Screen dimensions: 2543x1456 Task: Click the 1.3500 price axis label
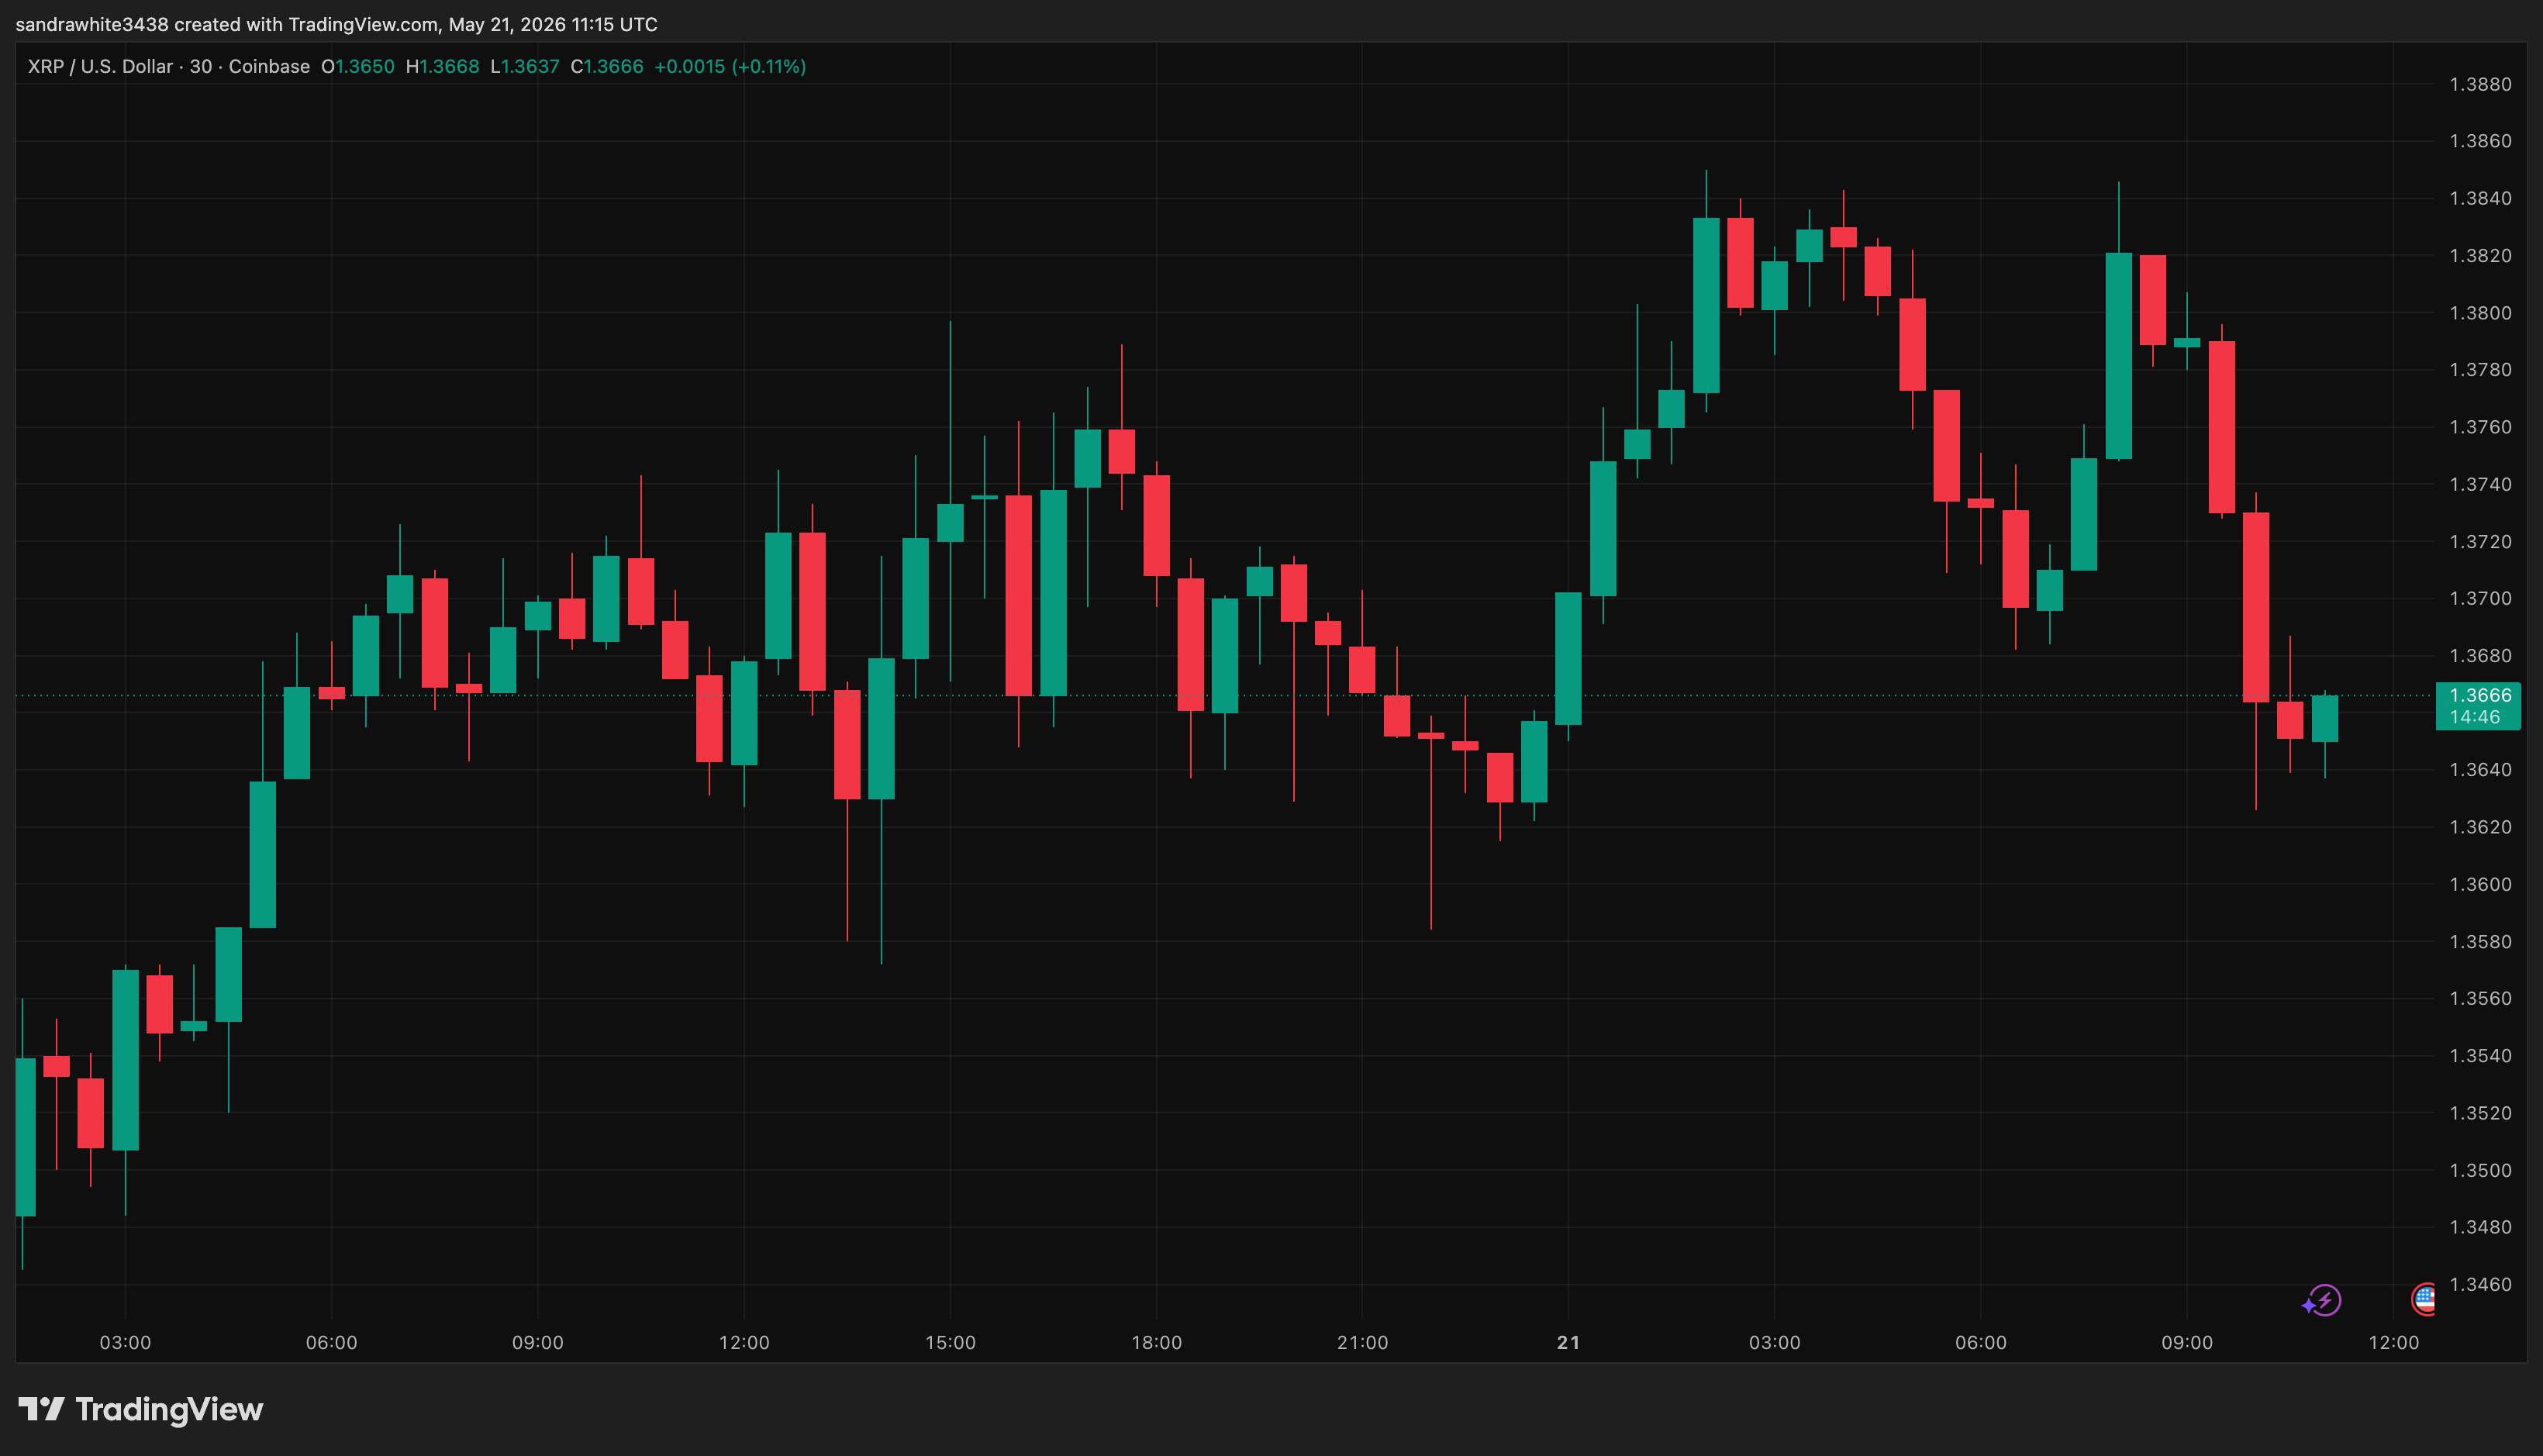click(2480, 1170)
